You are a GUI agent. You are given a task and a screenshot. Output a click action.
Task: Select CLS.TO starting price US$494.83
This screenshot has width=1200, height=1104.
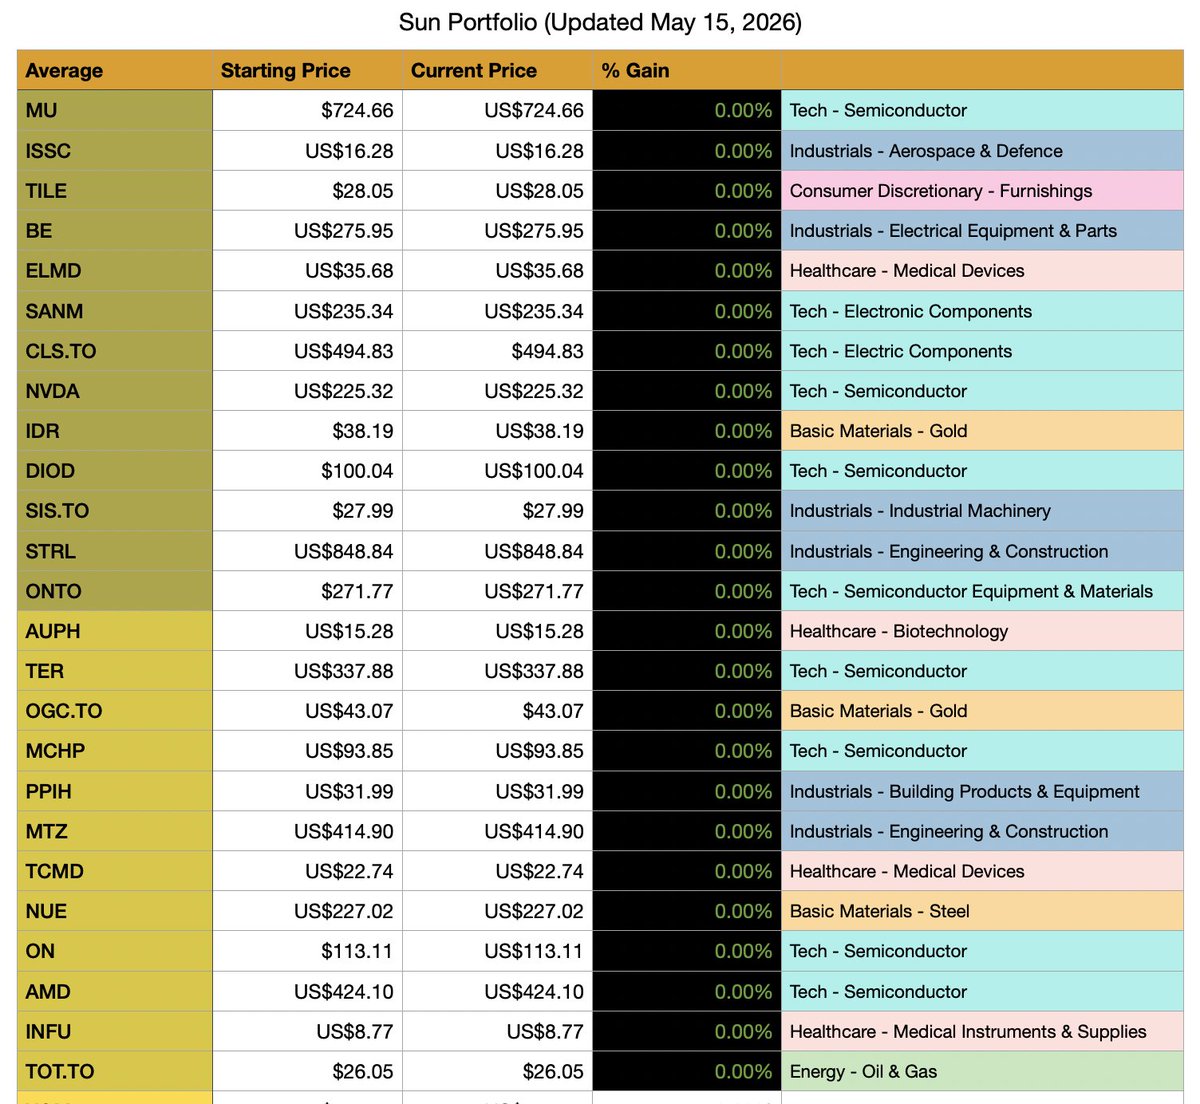[307, 351]
